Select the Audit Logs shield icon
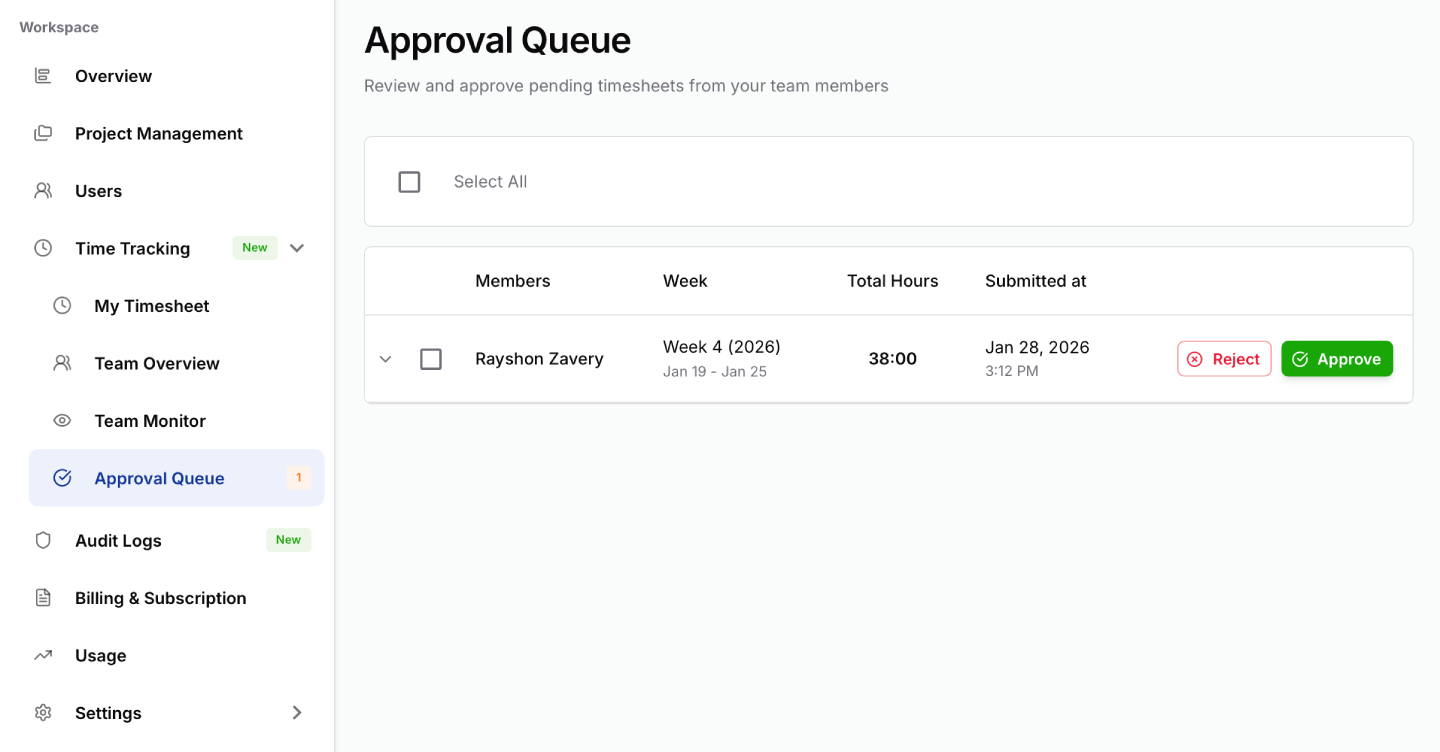The image size is (1440, 752). (42, 540)
